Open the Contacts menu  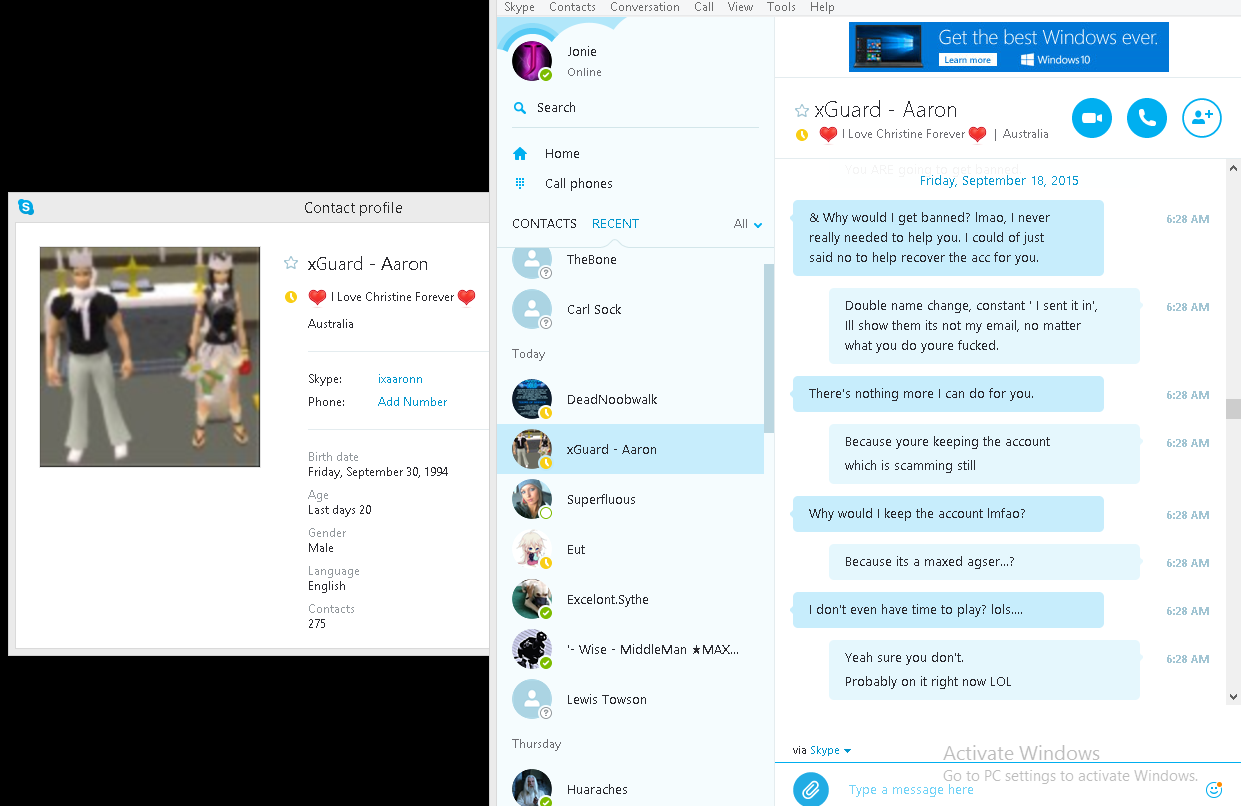[572, 7]
